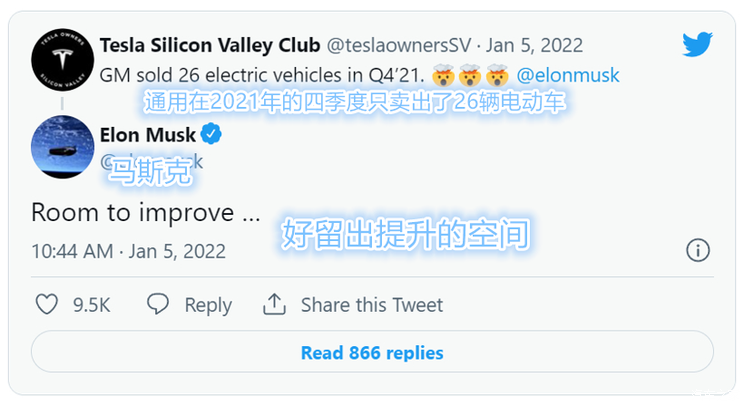Click the "Room to improve ..." tweet text
Image resolution: width=744 pixels, height=406 pixels.
[146, 213]
